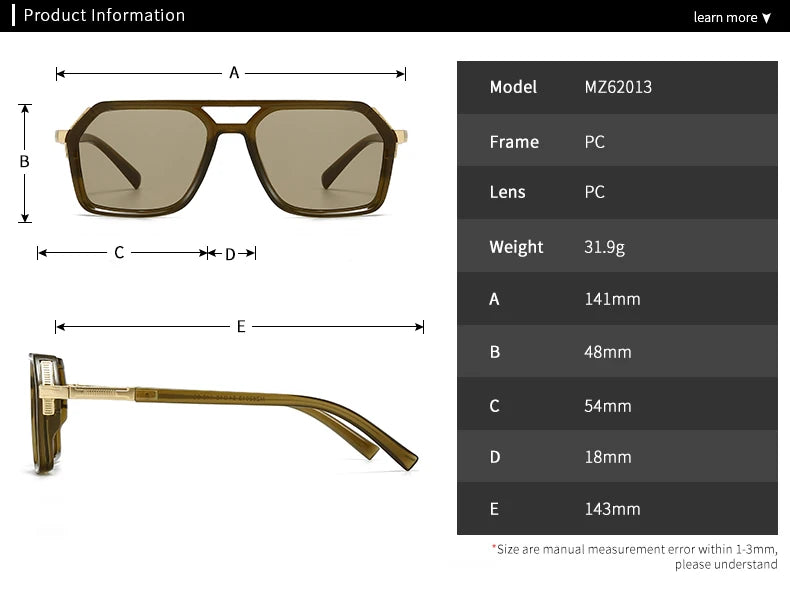Expand the "learn more" dropdown arrow

coord(766,18)
